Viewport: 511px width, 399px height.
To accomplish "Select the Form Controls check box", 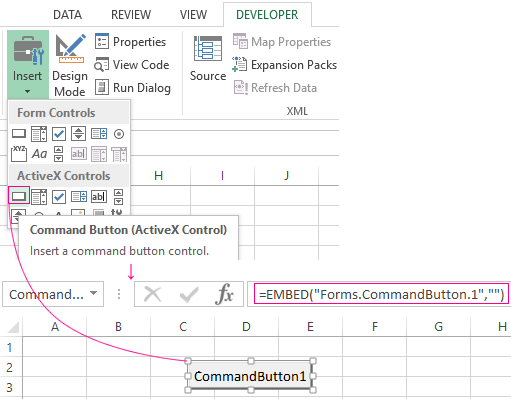I will point(59,134).
